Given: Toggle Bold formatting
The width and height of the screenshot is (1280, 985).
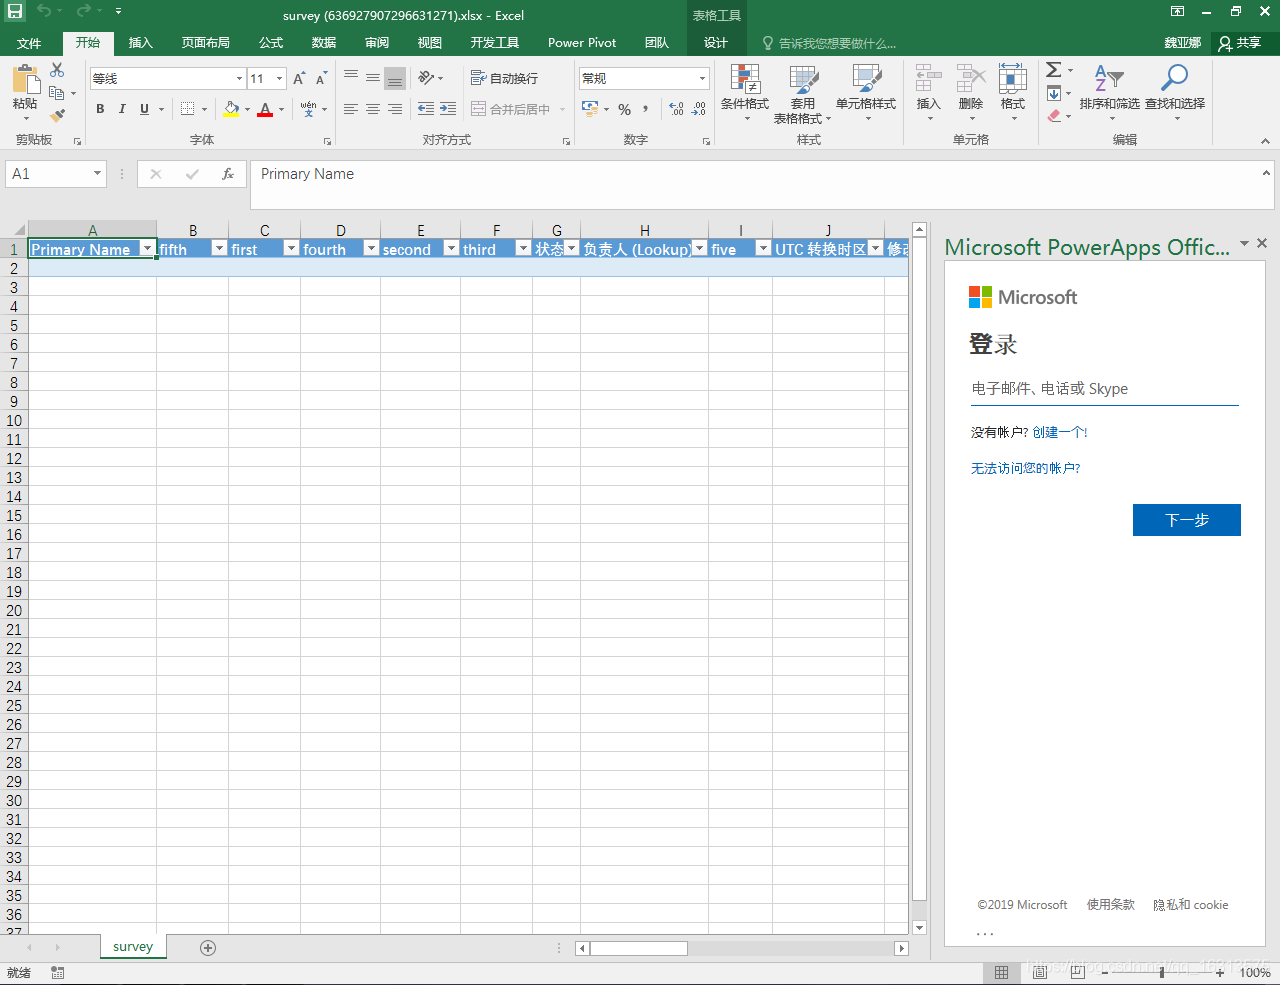Looking at the screenshot, I should click(x=100, y=109).
